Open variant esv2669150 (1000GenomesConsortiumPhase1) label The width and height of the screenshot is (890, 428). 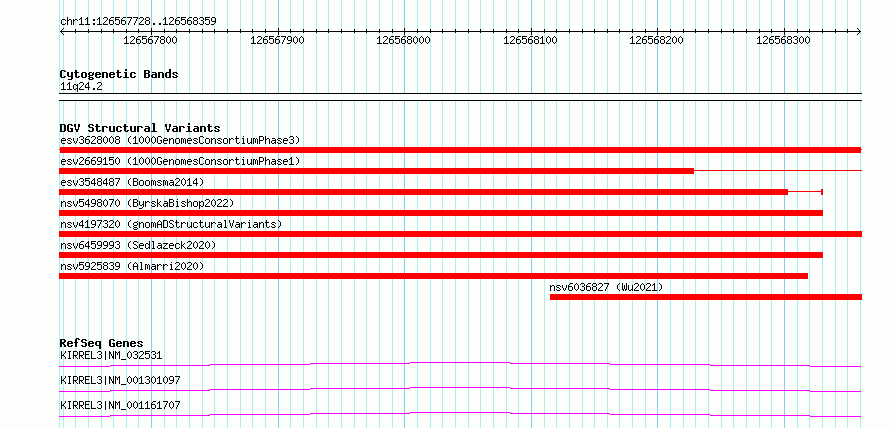pos(180,161)
